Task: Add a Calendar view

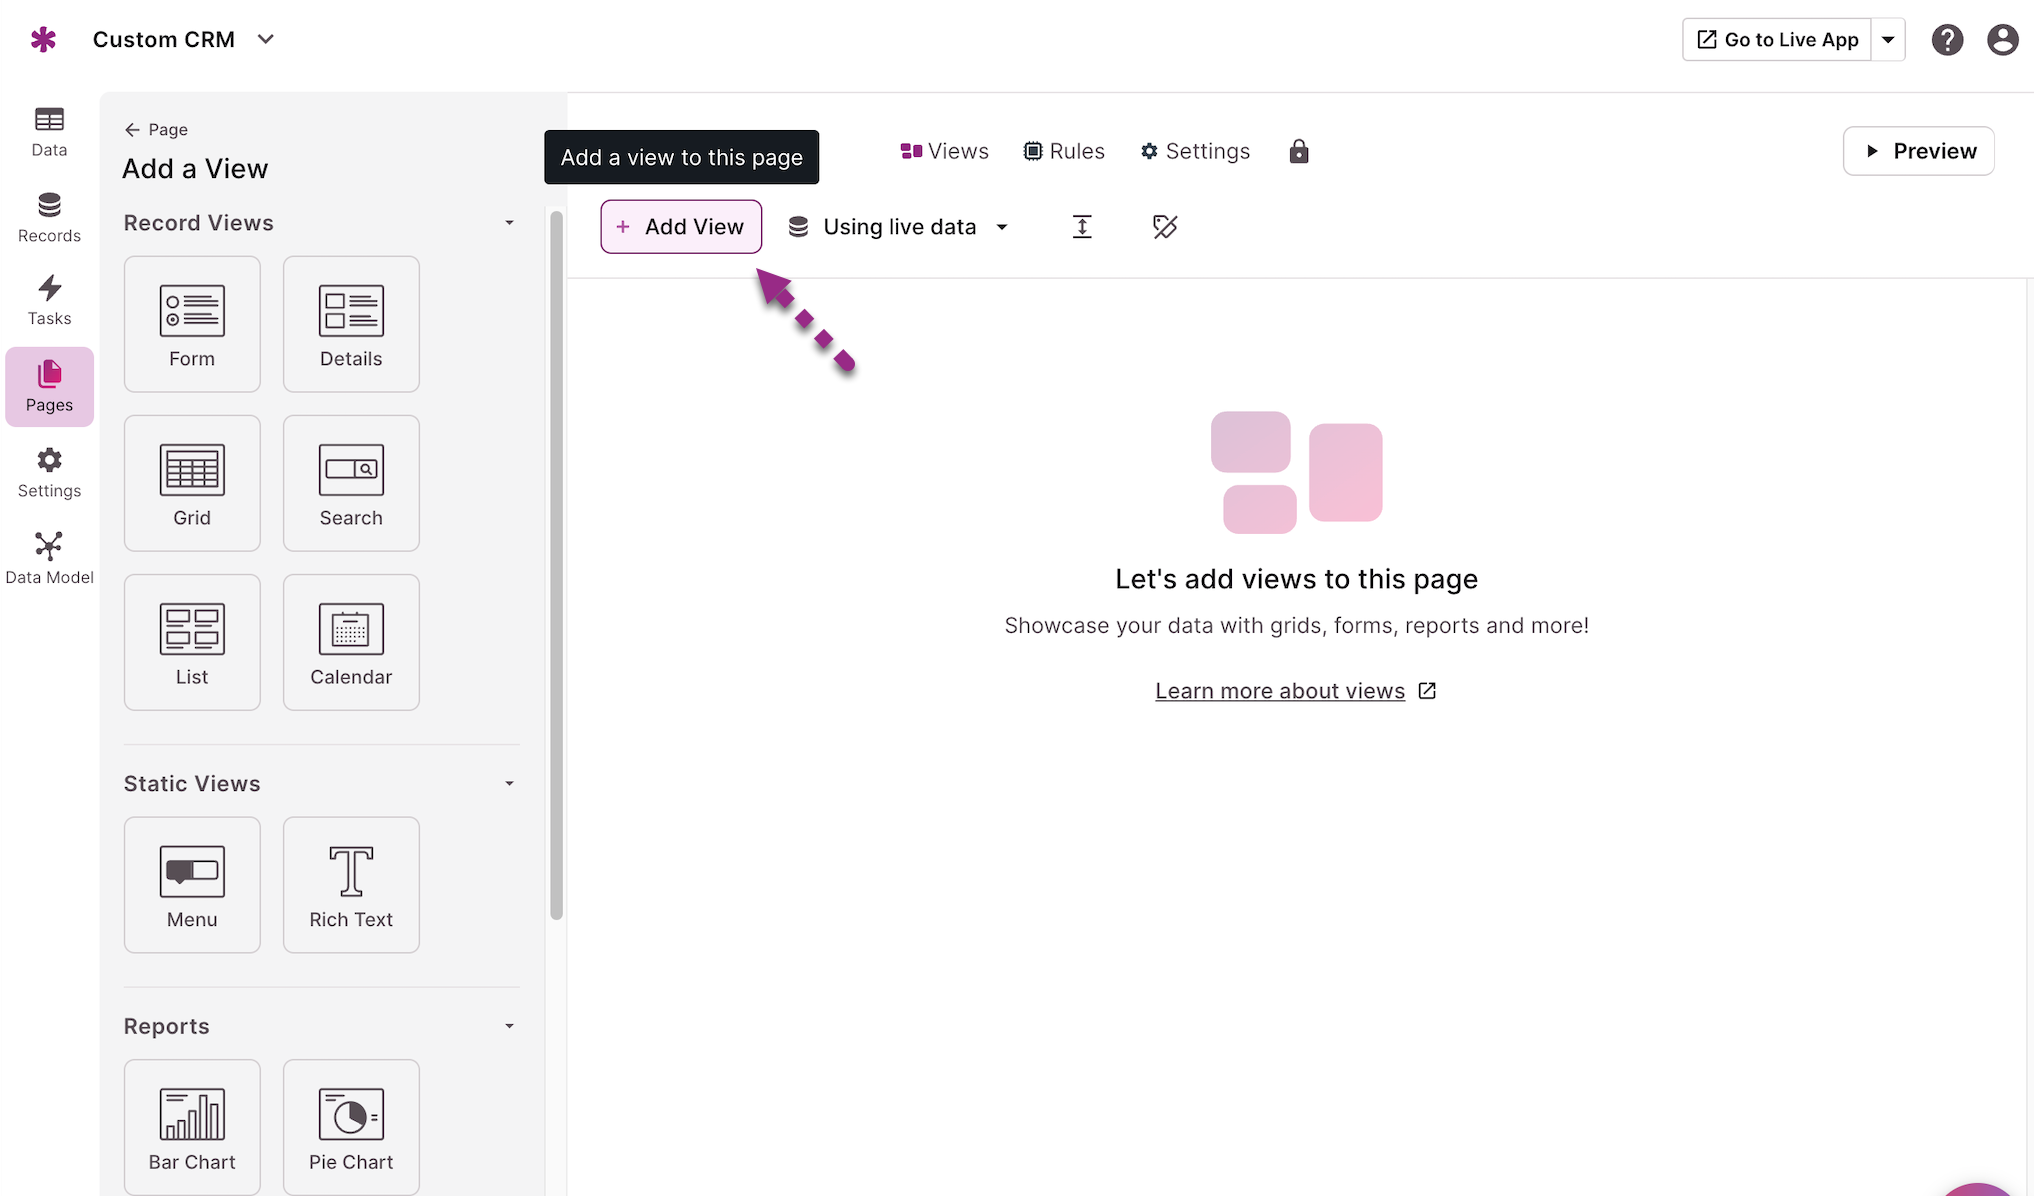Action: click(x=351, y=642)
